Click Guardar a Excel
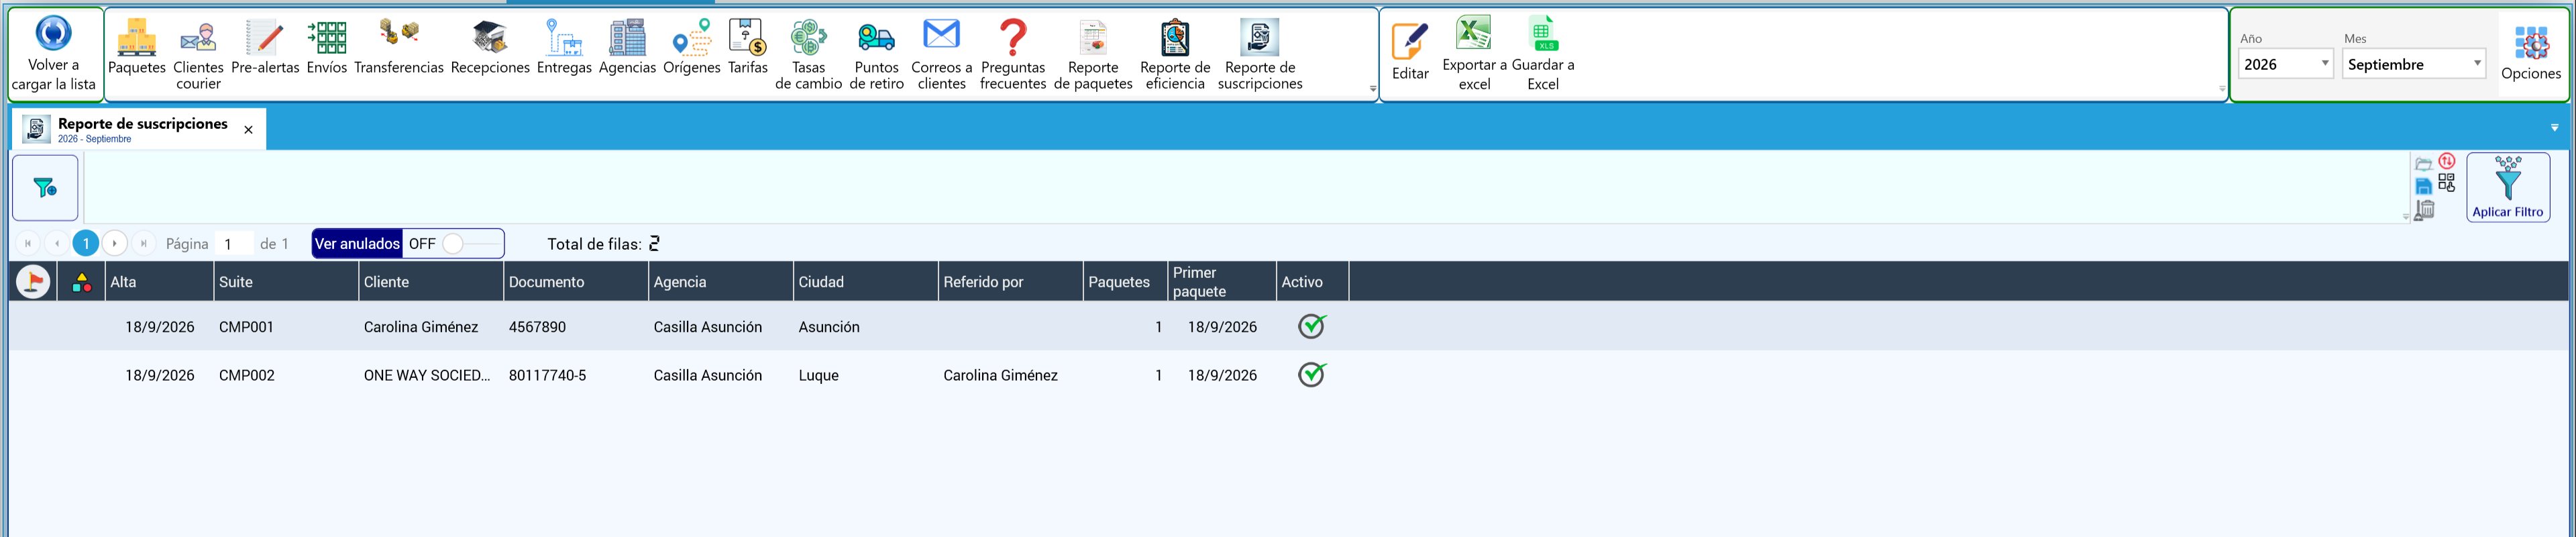This screenshot has width=2576, height=537. 1543,54
